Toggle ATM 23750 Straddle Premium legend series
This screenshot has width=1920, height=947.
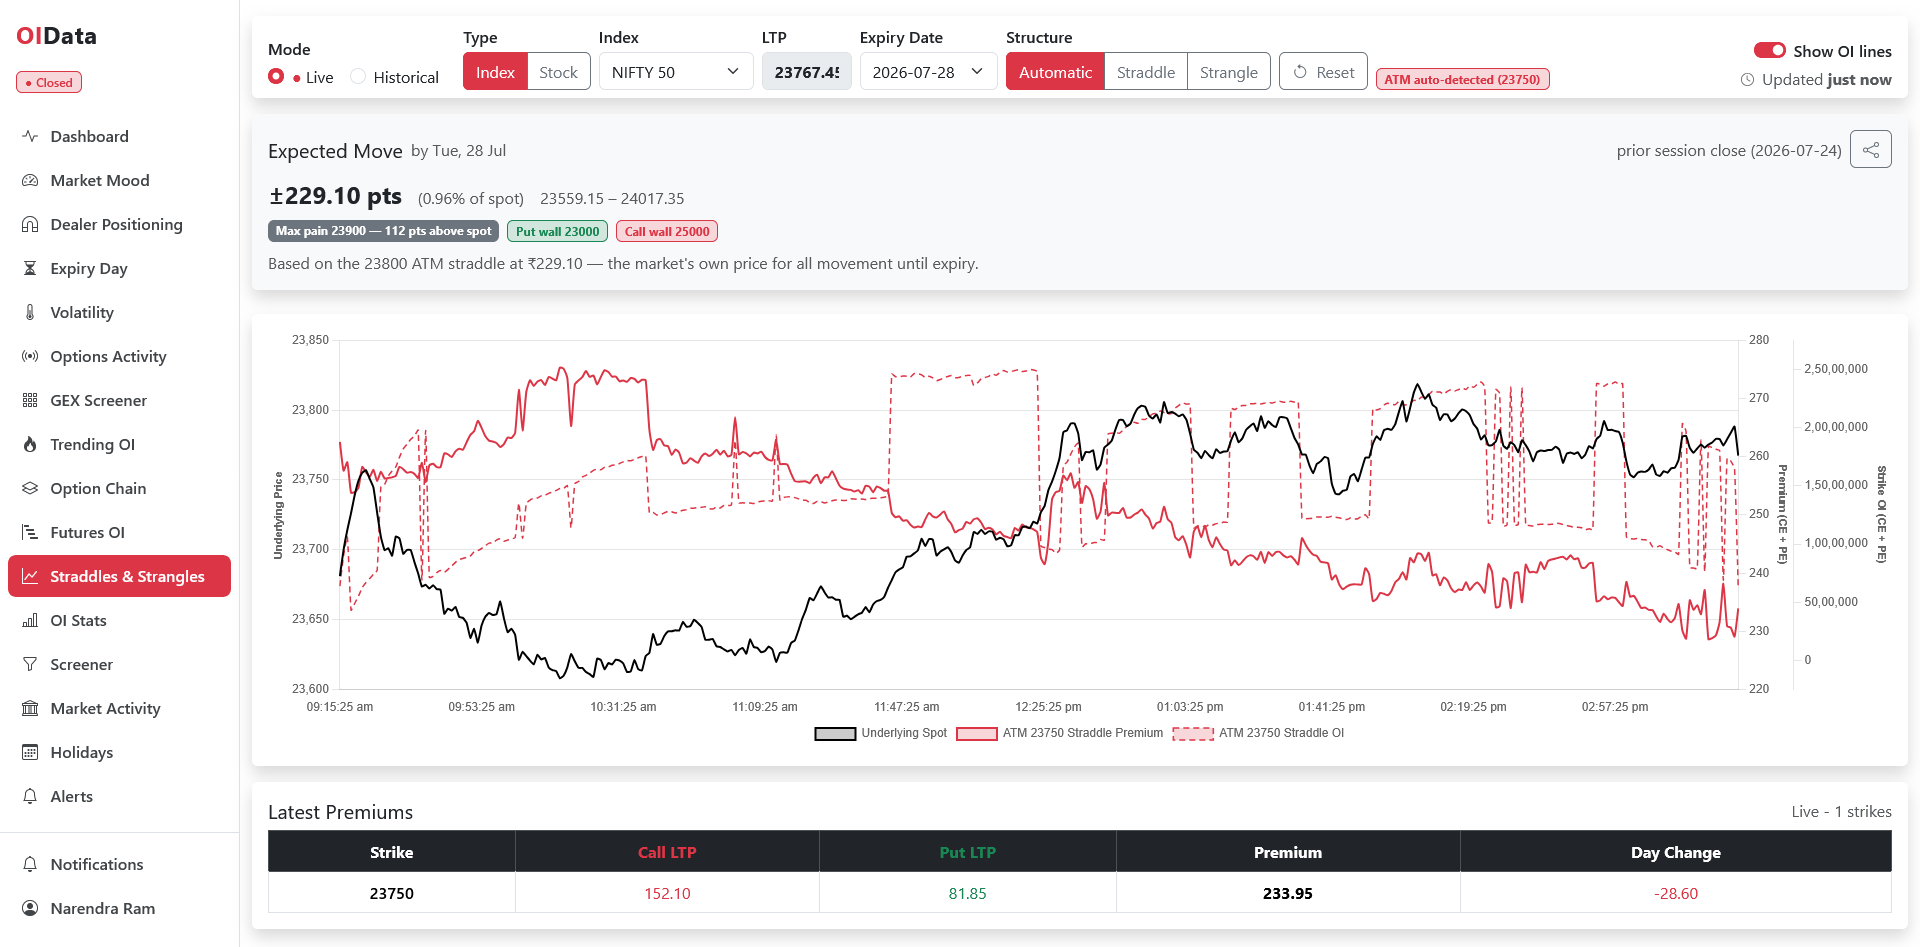coord(1060,733)
